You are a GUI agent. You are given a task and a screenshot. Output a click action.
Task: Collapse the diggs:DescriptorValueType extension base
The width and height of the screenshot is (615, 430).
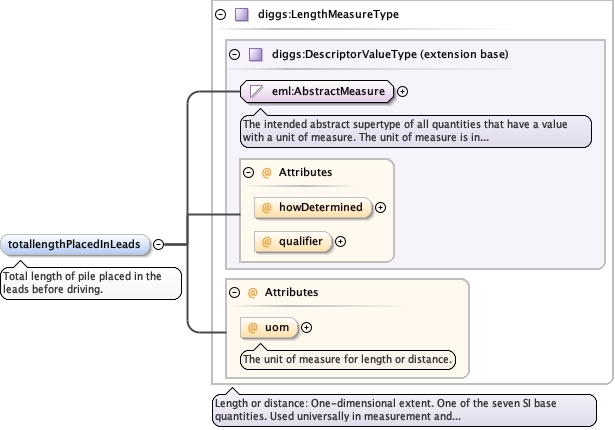tap(235, 55)
